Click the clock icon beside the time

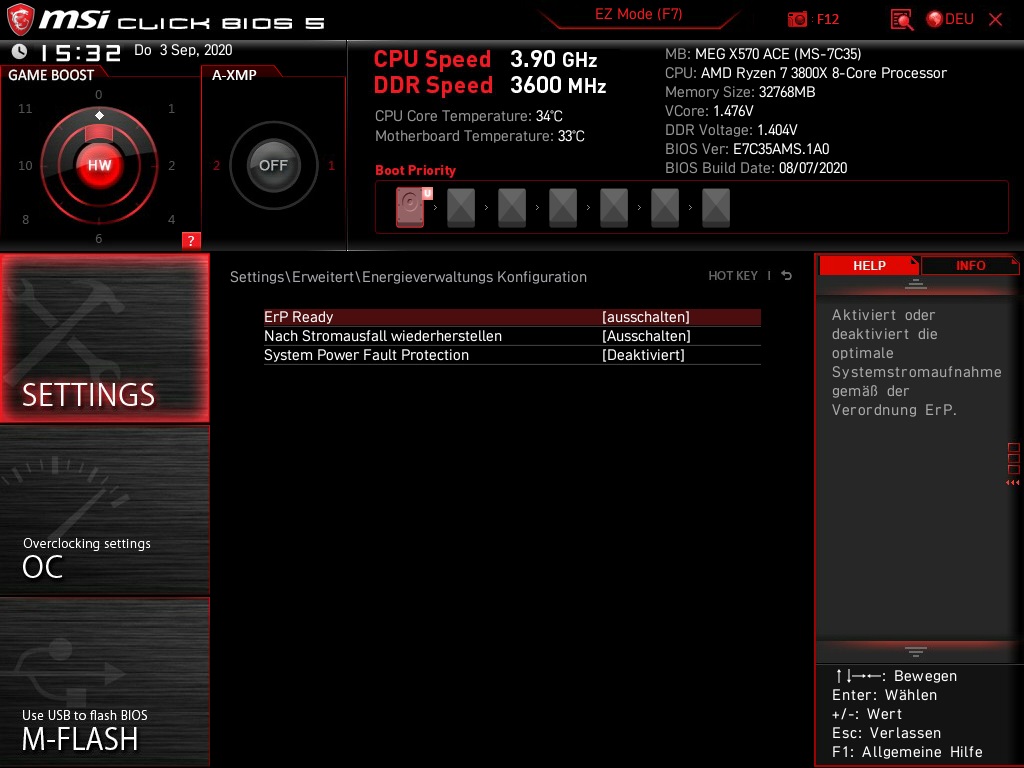(20, 52)
